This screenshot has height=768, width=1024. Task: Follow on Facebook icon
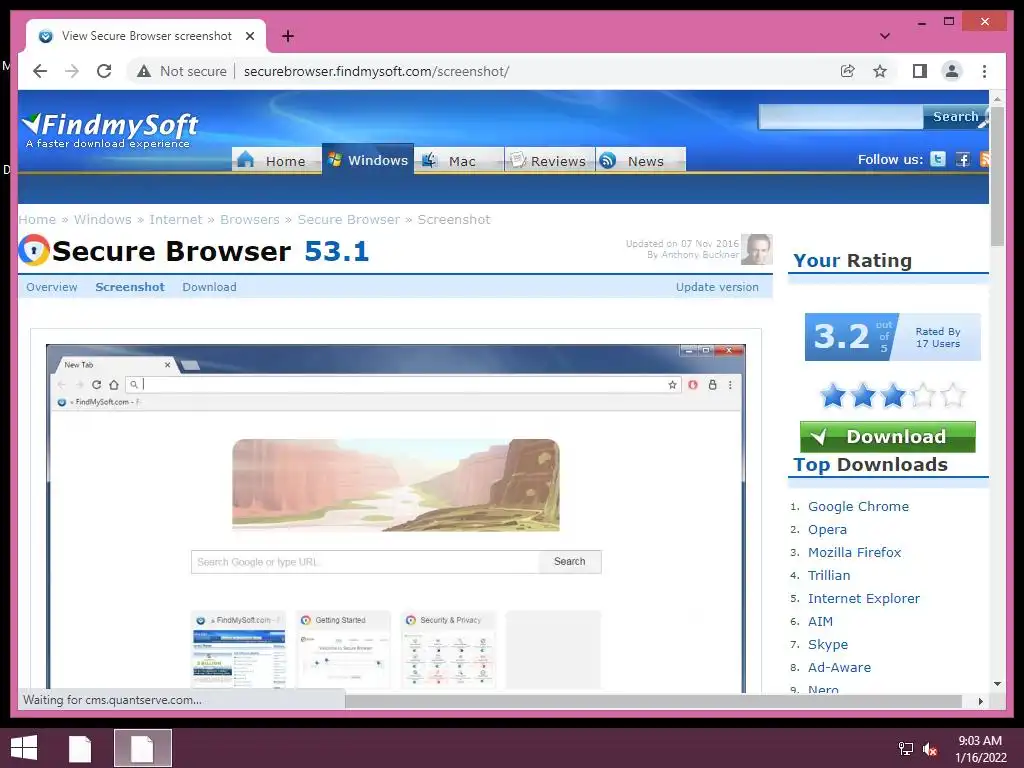963,159
